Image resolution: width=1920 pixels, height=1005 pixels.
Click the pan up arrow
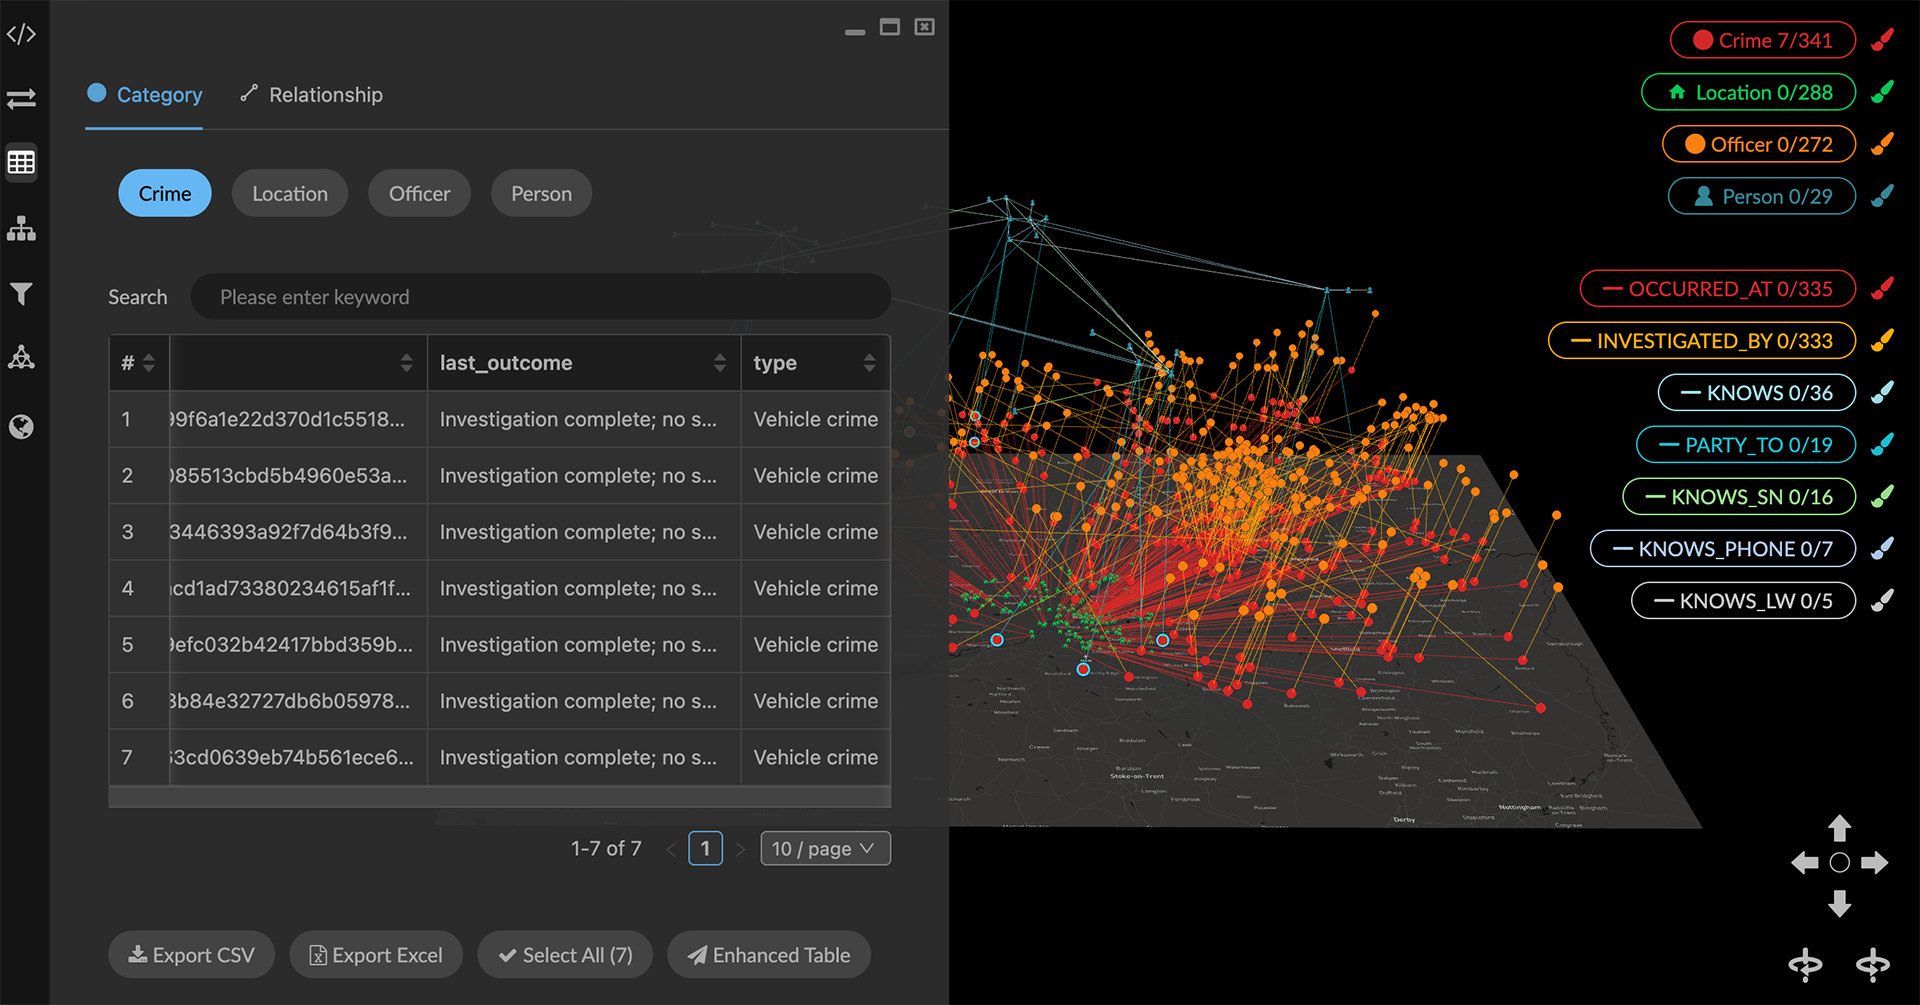click(x=1839, y=828)
